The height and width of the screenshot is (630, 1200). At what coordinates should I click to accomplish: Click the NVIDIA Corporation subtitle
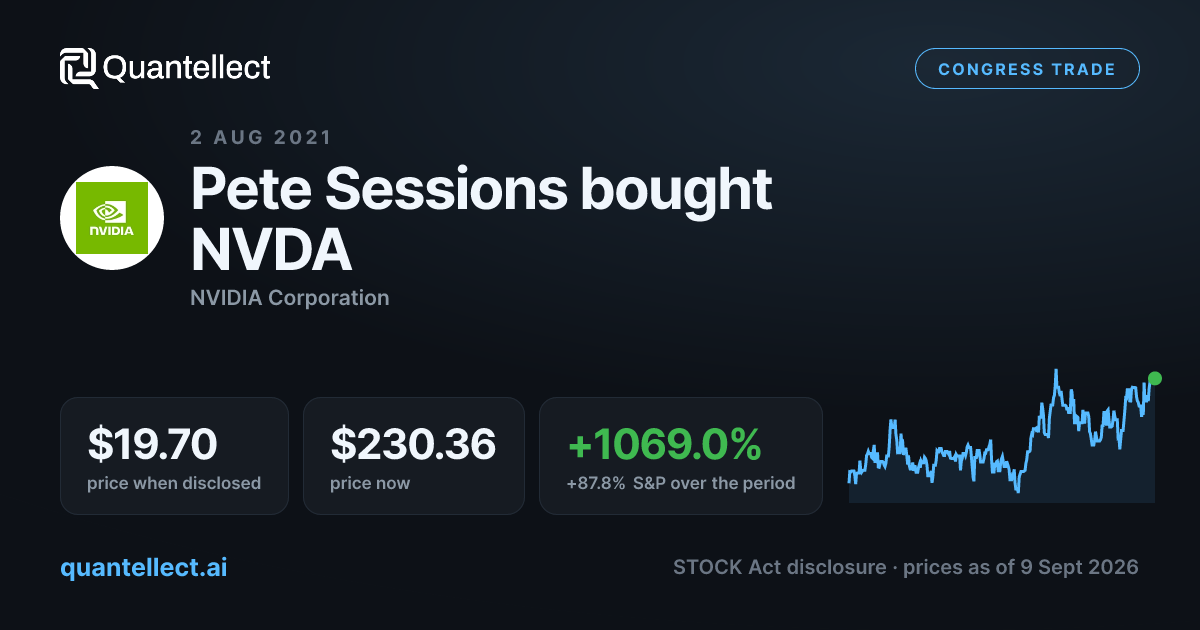[290, 297]
